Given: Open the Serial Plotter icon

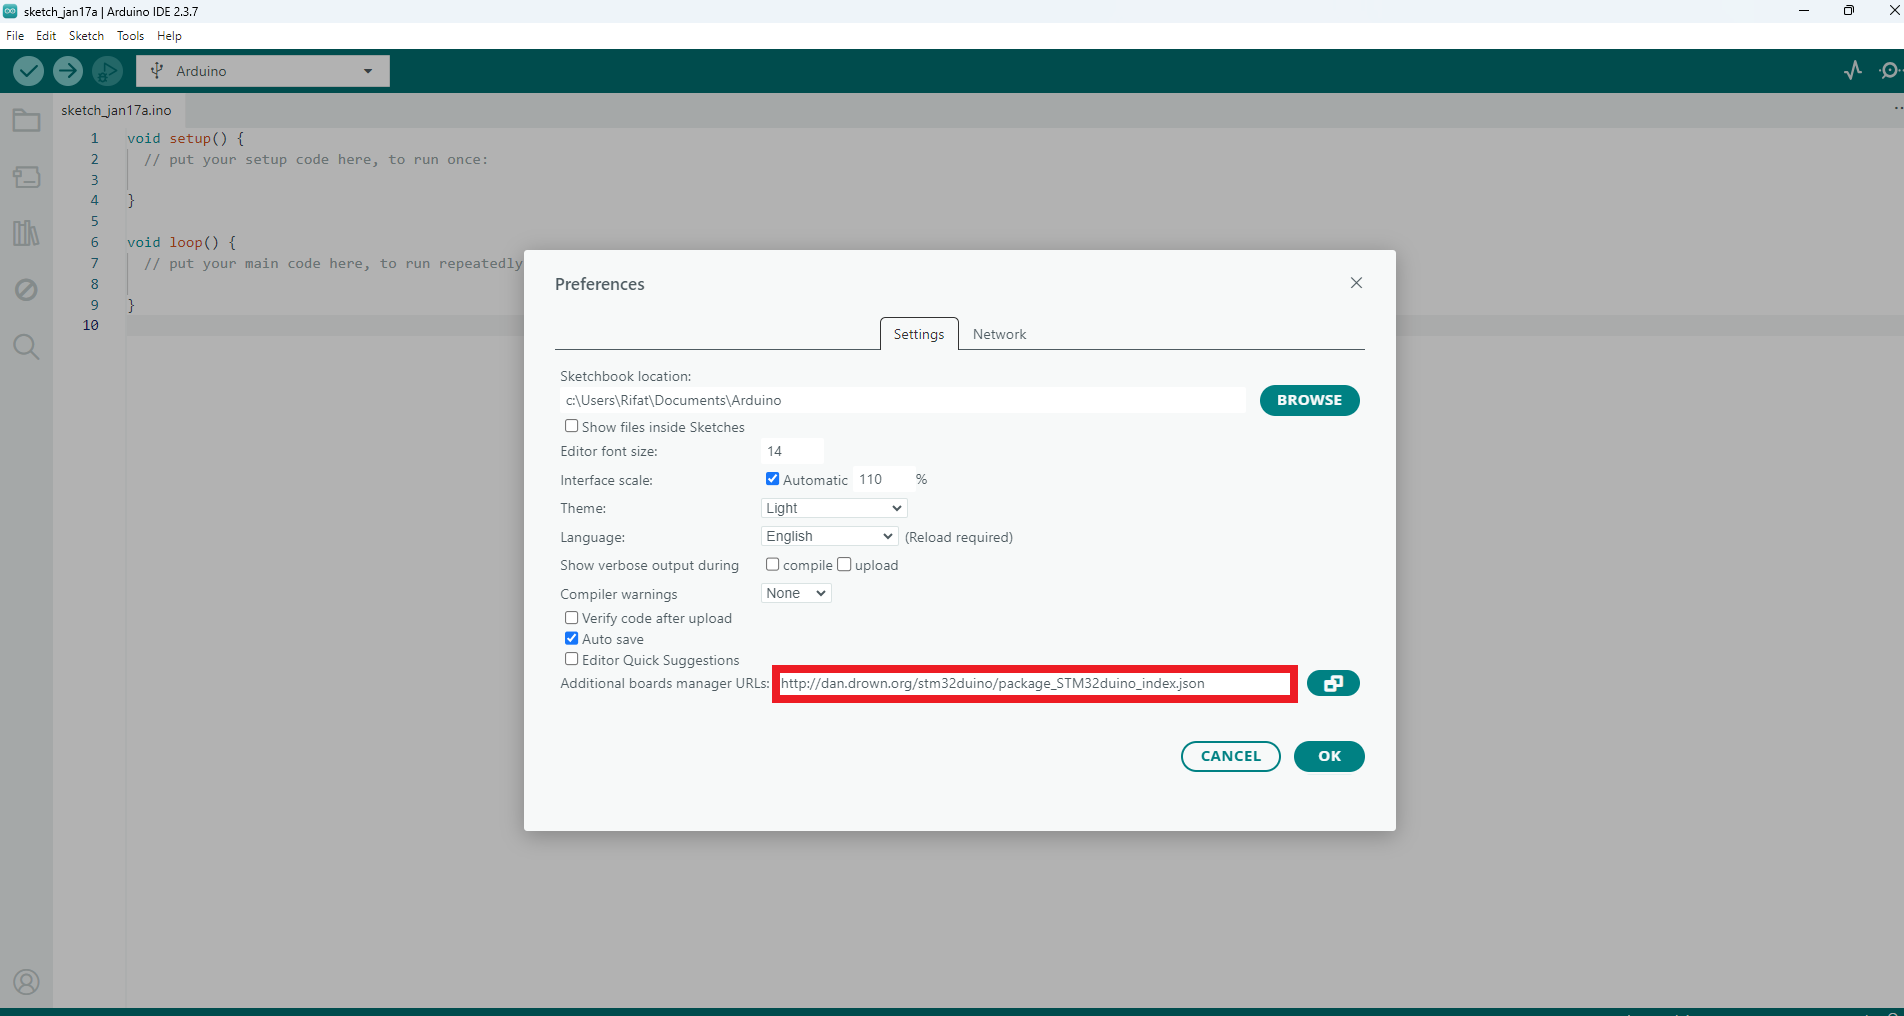Looking at the screenshot, I should [1853, 71].
